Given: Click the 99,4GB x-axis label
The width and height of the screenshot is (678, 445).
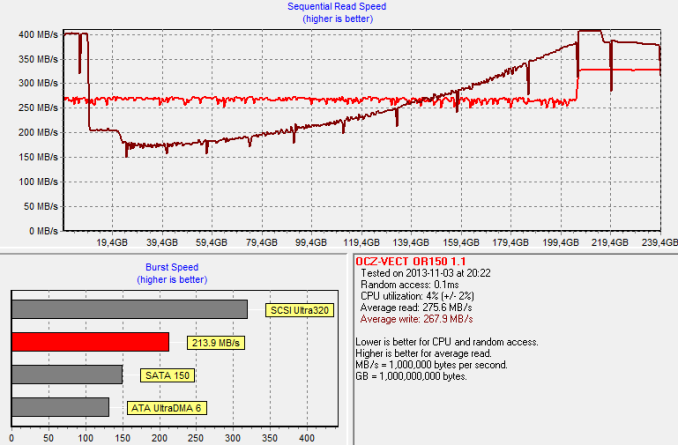Looking at the screenshot, I should [x=311, y=243].
